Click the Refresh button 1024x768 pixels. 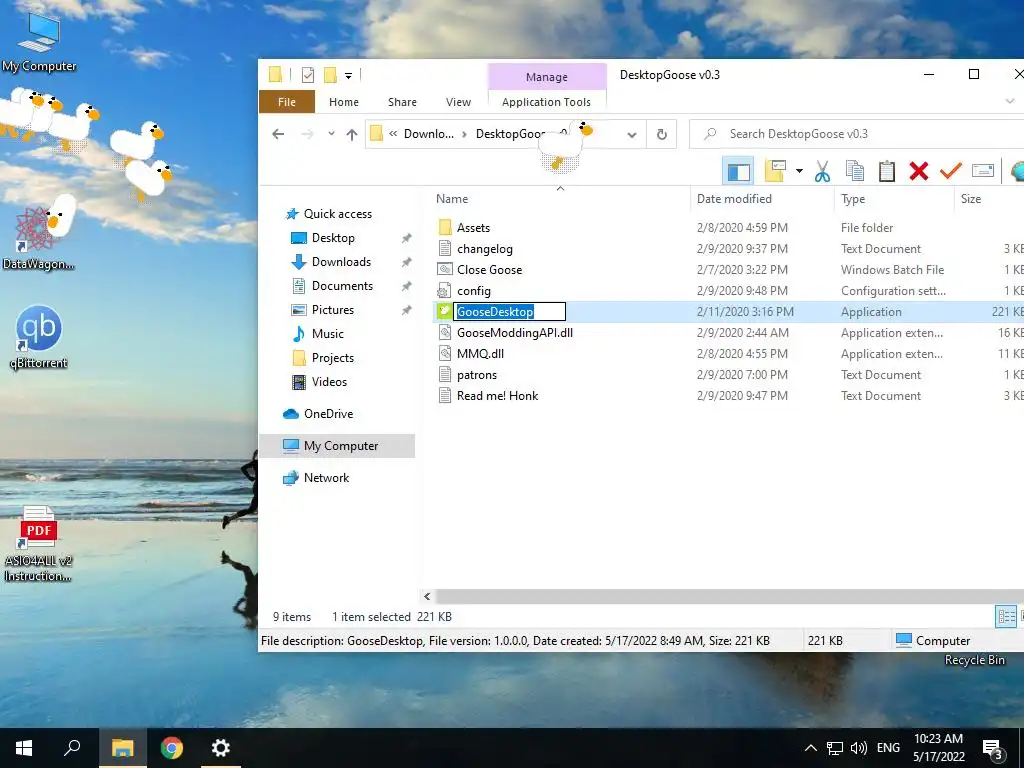(662, 135)
